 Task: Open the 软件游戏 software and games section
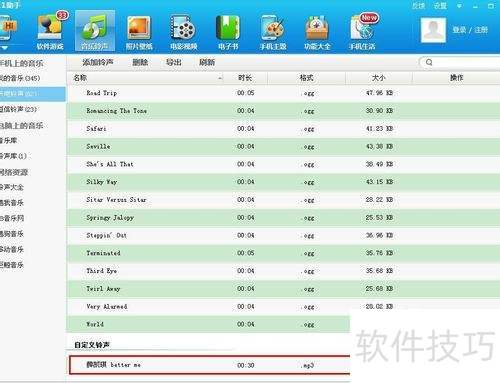[x=50, y=31]
